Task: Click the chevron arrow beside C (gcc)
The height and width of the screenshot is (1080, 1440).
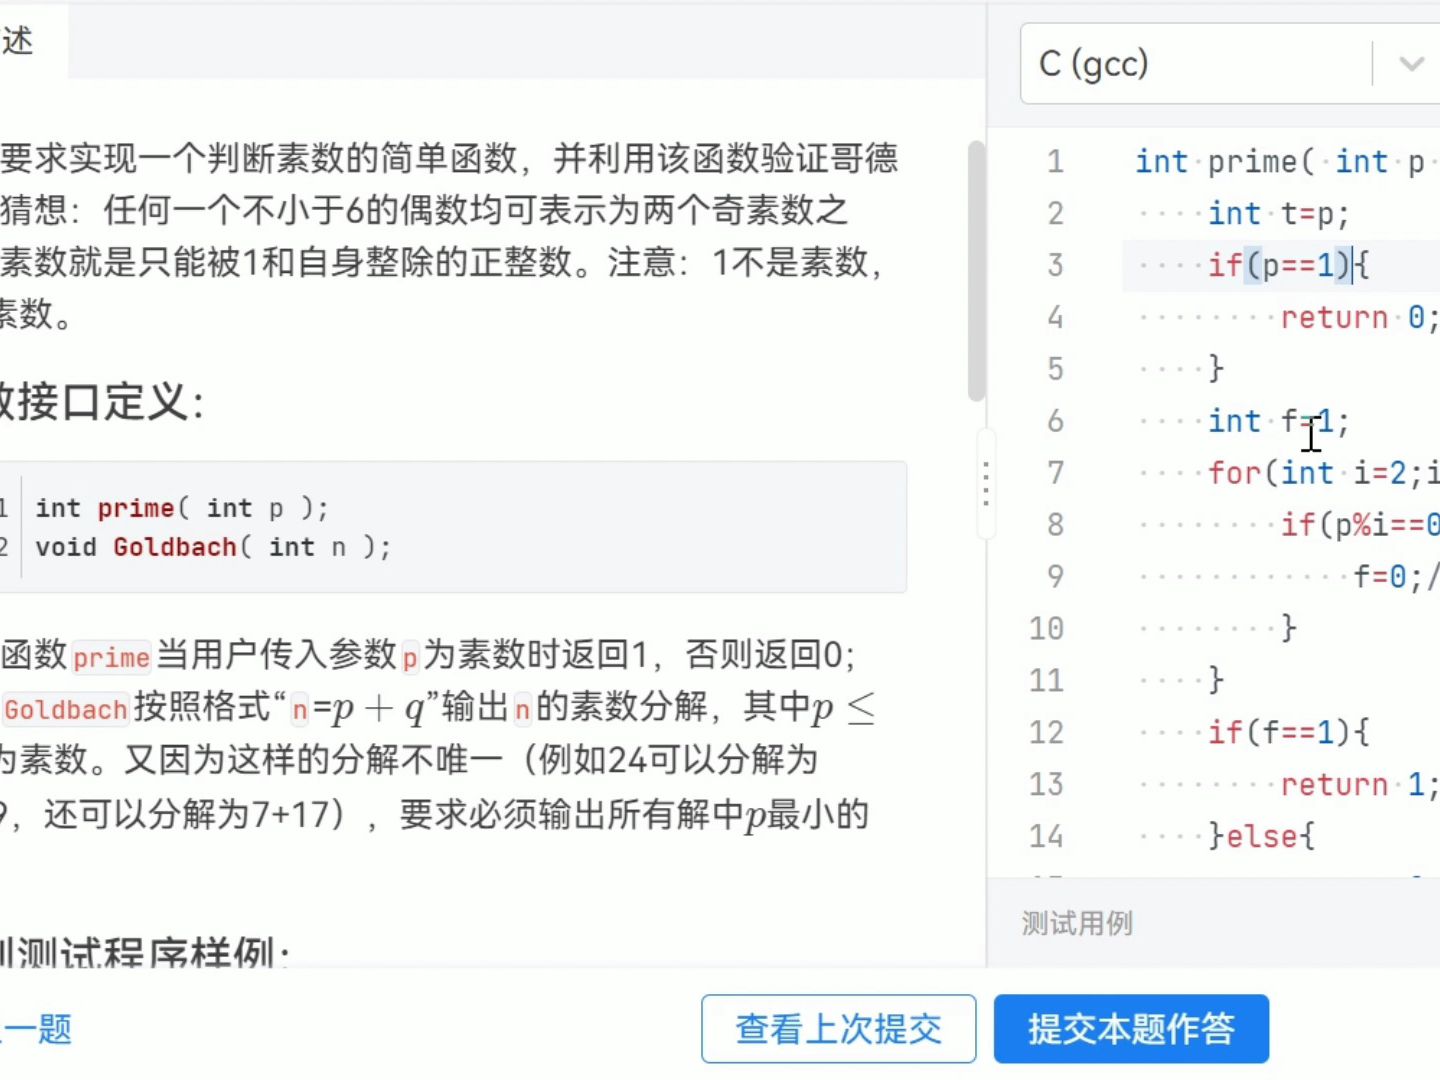Action: 1411,64
